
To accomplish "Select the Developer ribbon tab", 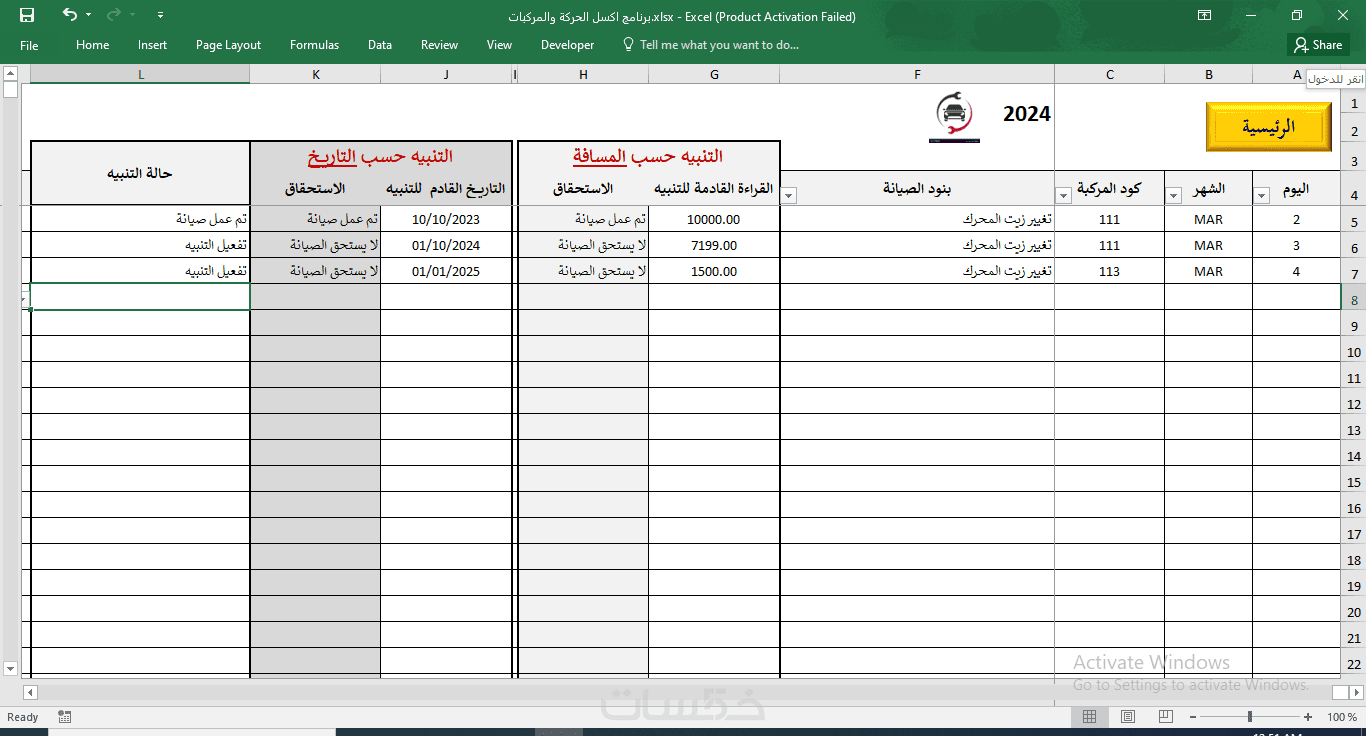I will [x=567, y=45].
